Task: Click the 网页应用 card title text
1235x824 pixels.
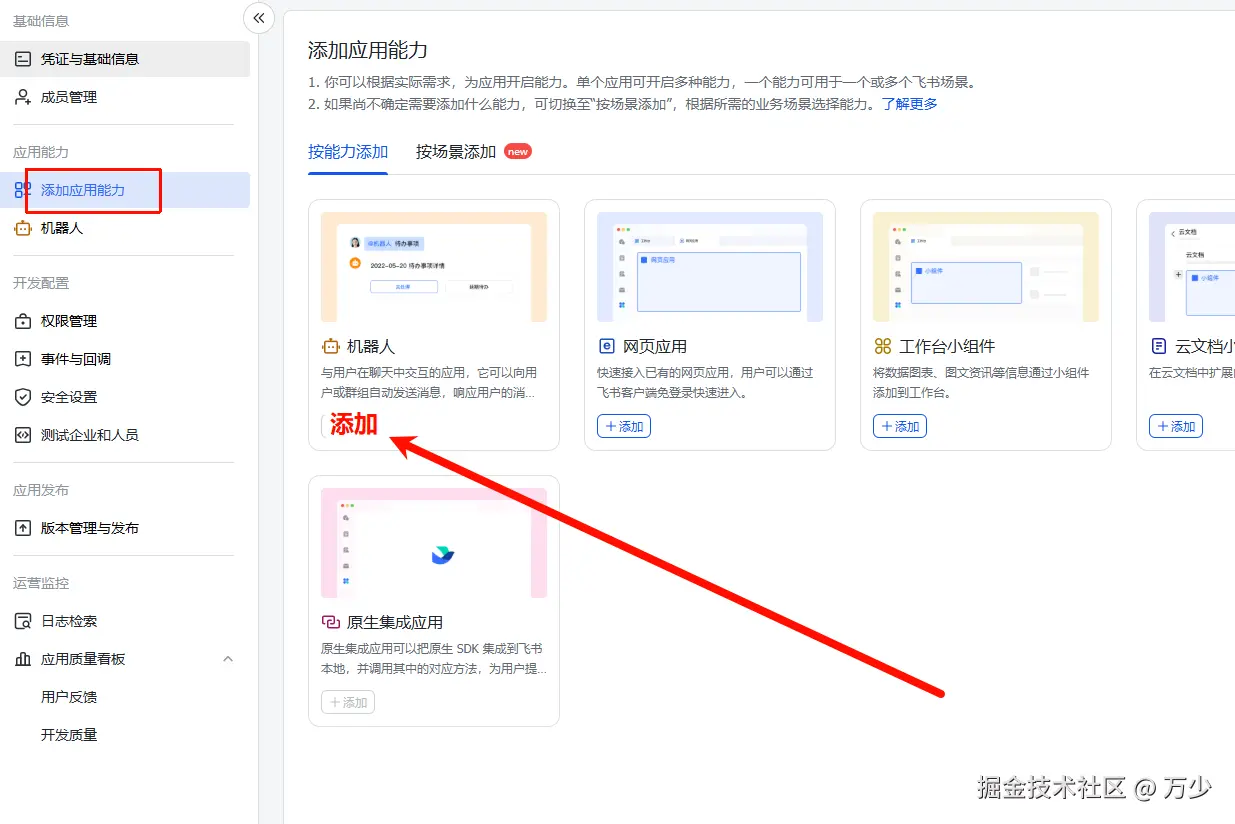Action: click(655, 346)
